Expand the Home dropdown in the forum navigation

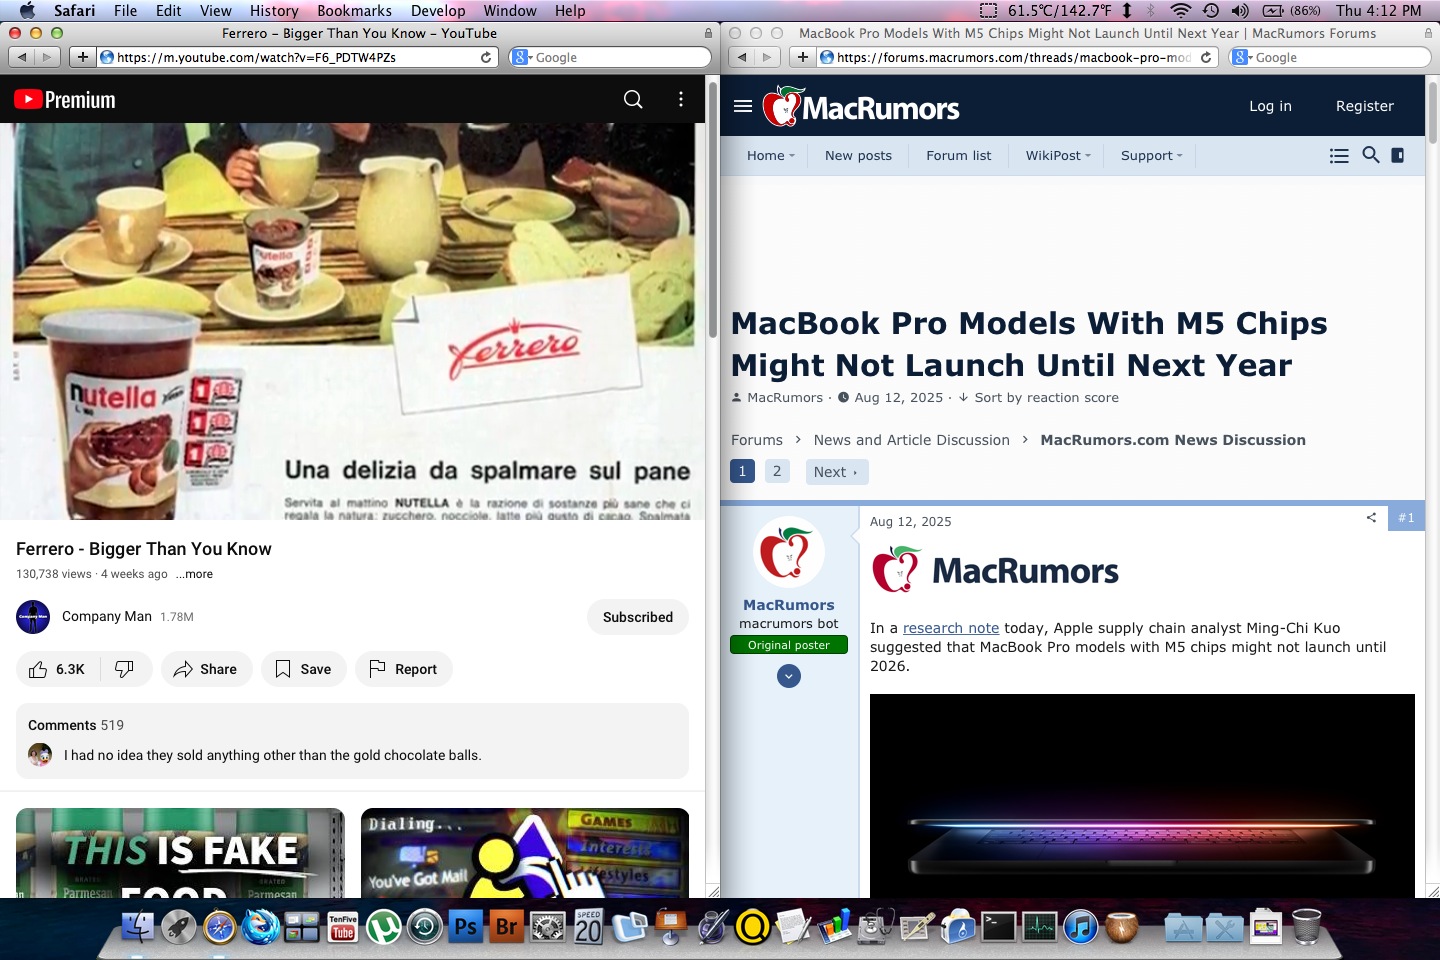pos(770,155)
